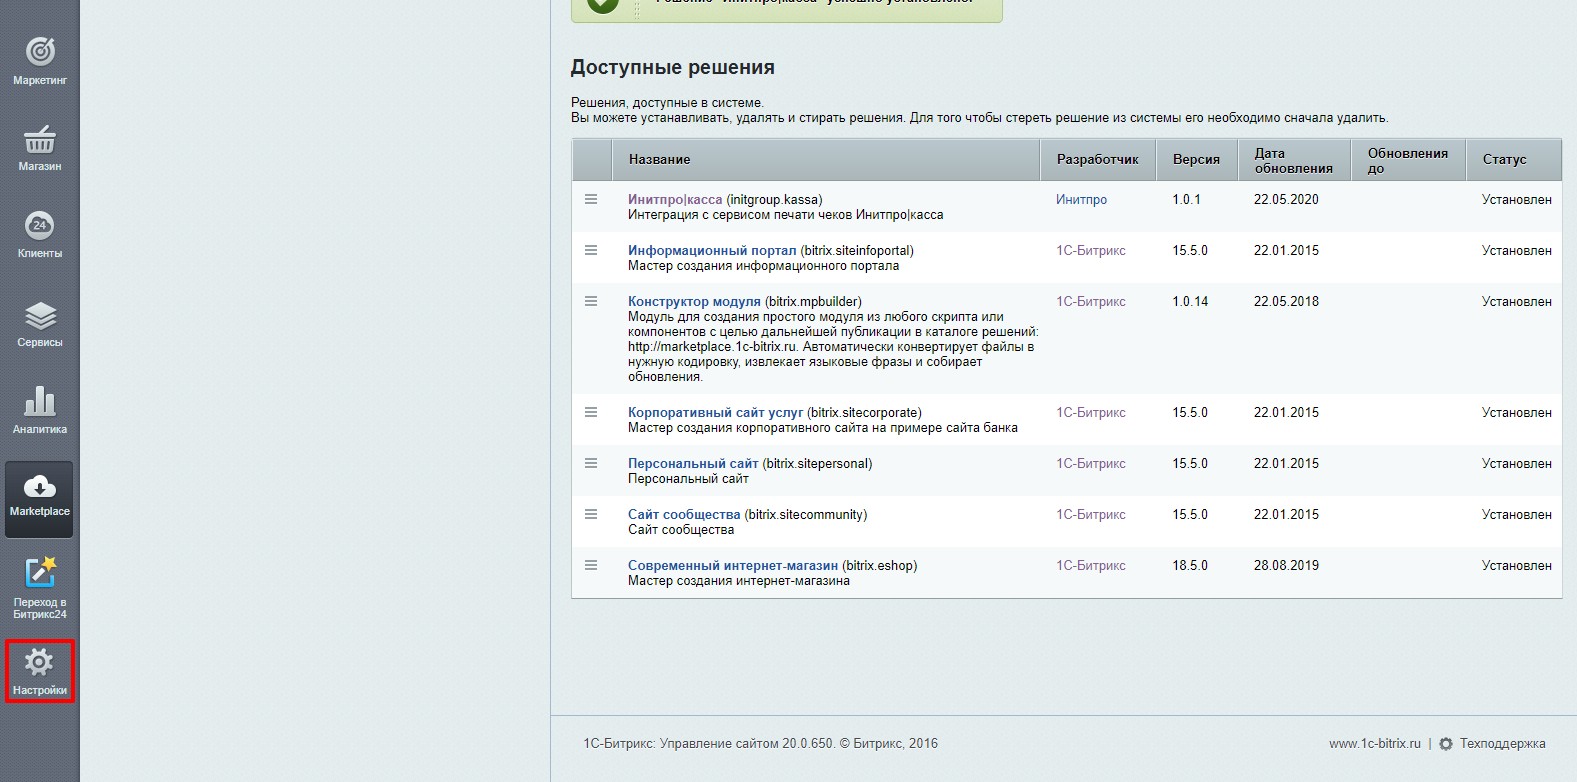Click the Дата обновления column header
This screenshot has width=1577, height=782.
pyautogui.click(x=1294, y=160)
